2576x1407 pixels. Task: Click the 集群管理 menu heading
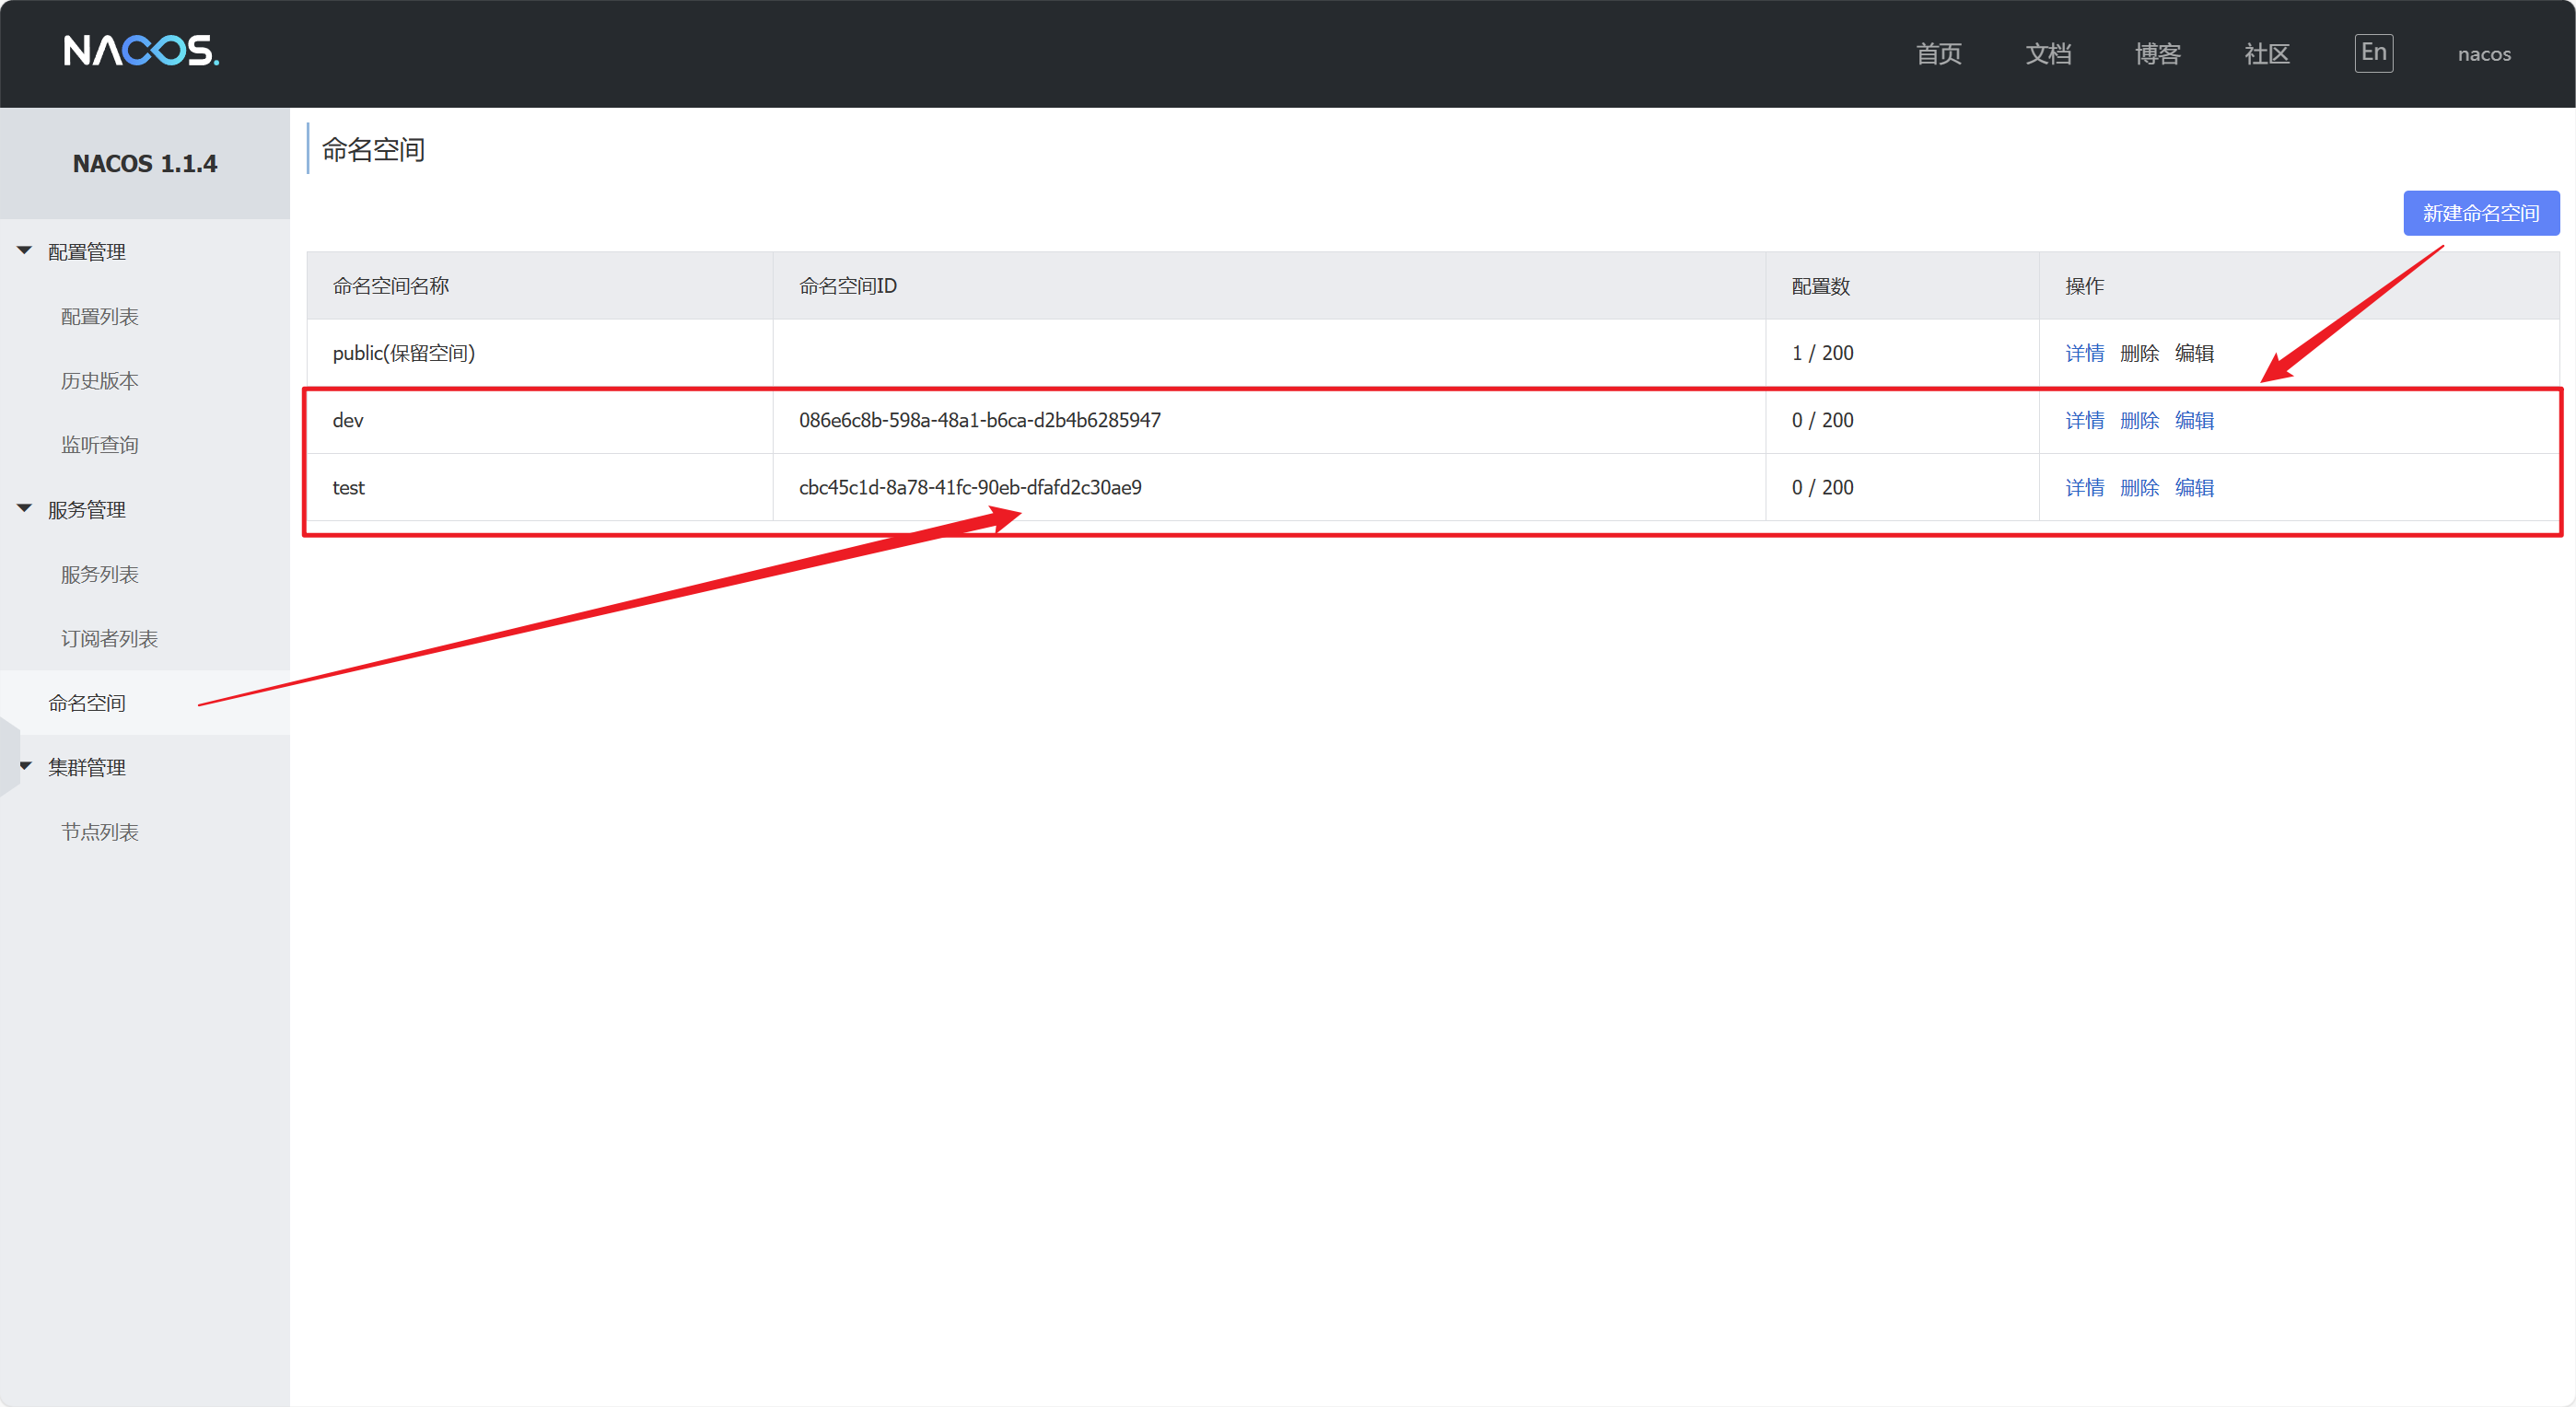pos(87,767)
